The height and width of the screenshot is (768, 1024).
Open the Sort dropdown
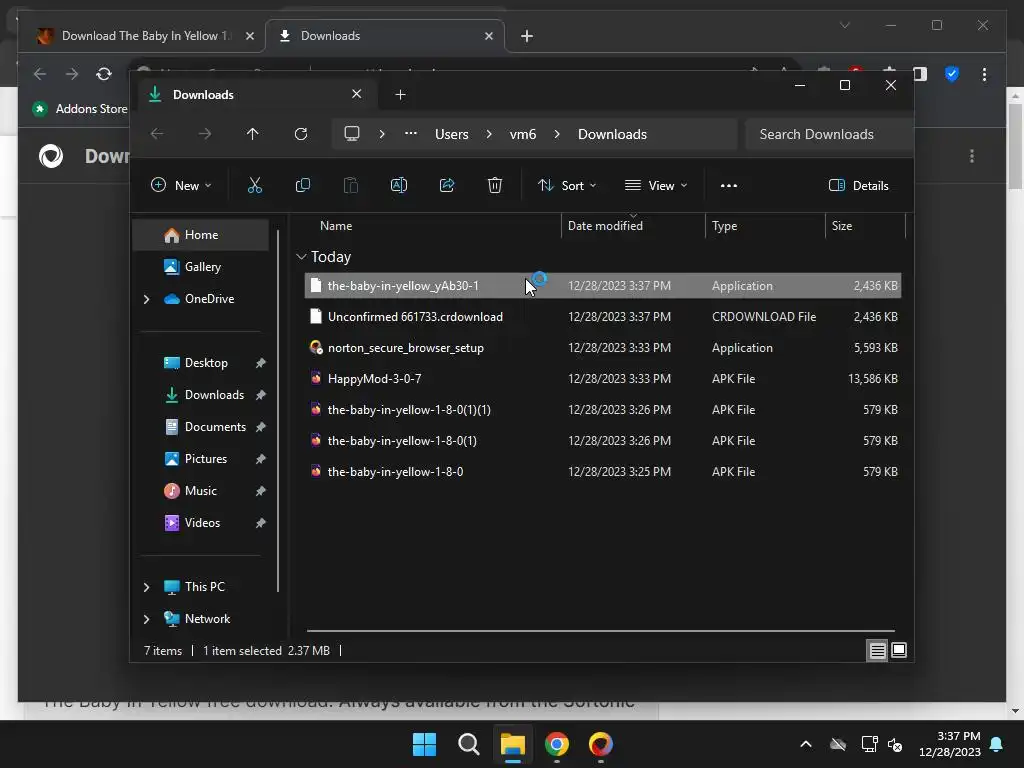pos(567,185)
